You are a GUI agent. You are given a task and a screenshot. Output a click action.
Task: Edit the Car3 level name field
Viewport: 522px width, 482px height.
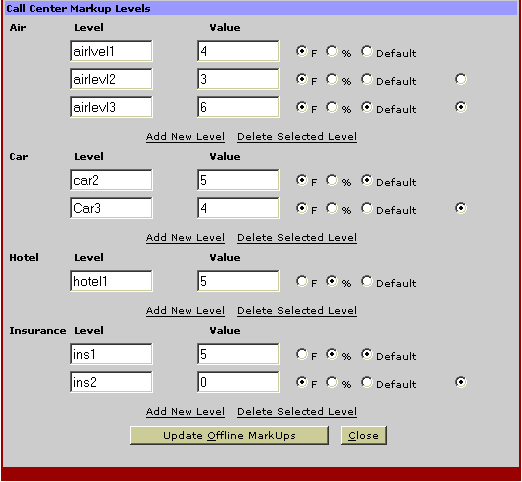pos(111,208)
